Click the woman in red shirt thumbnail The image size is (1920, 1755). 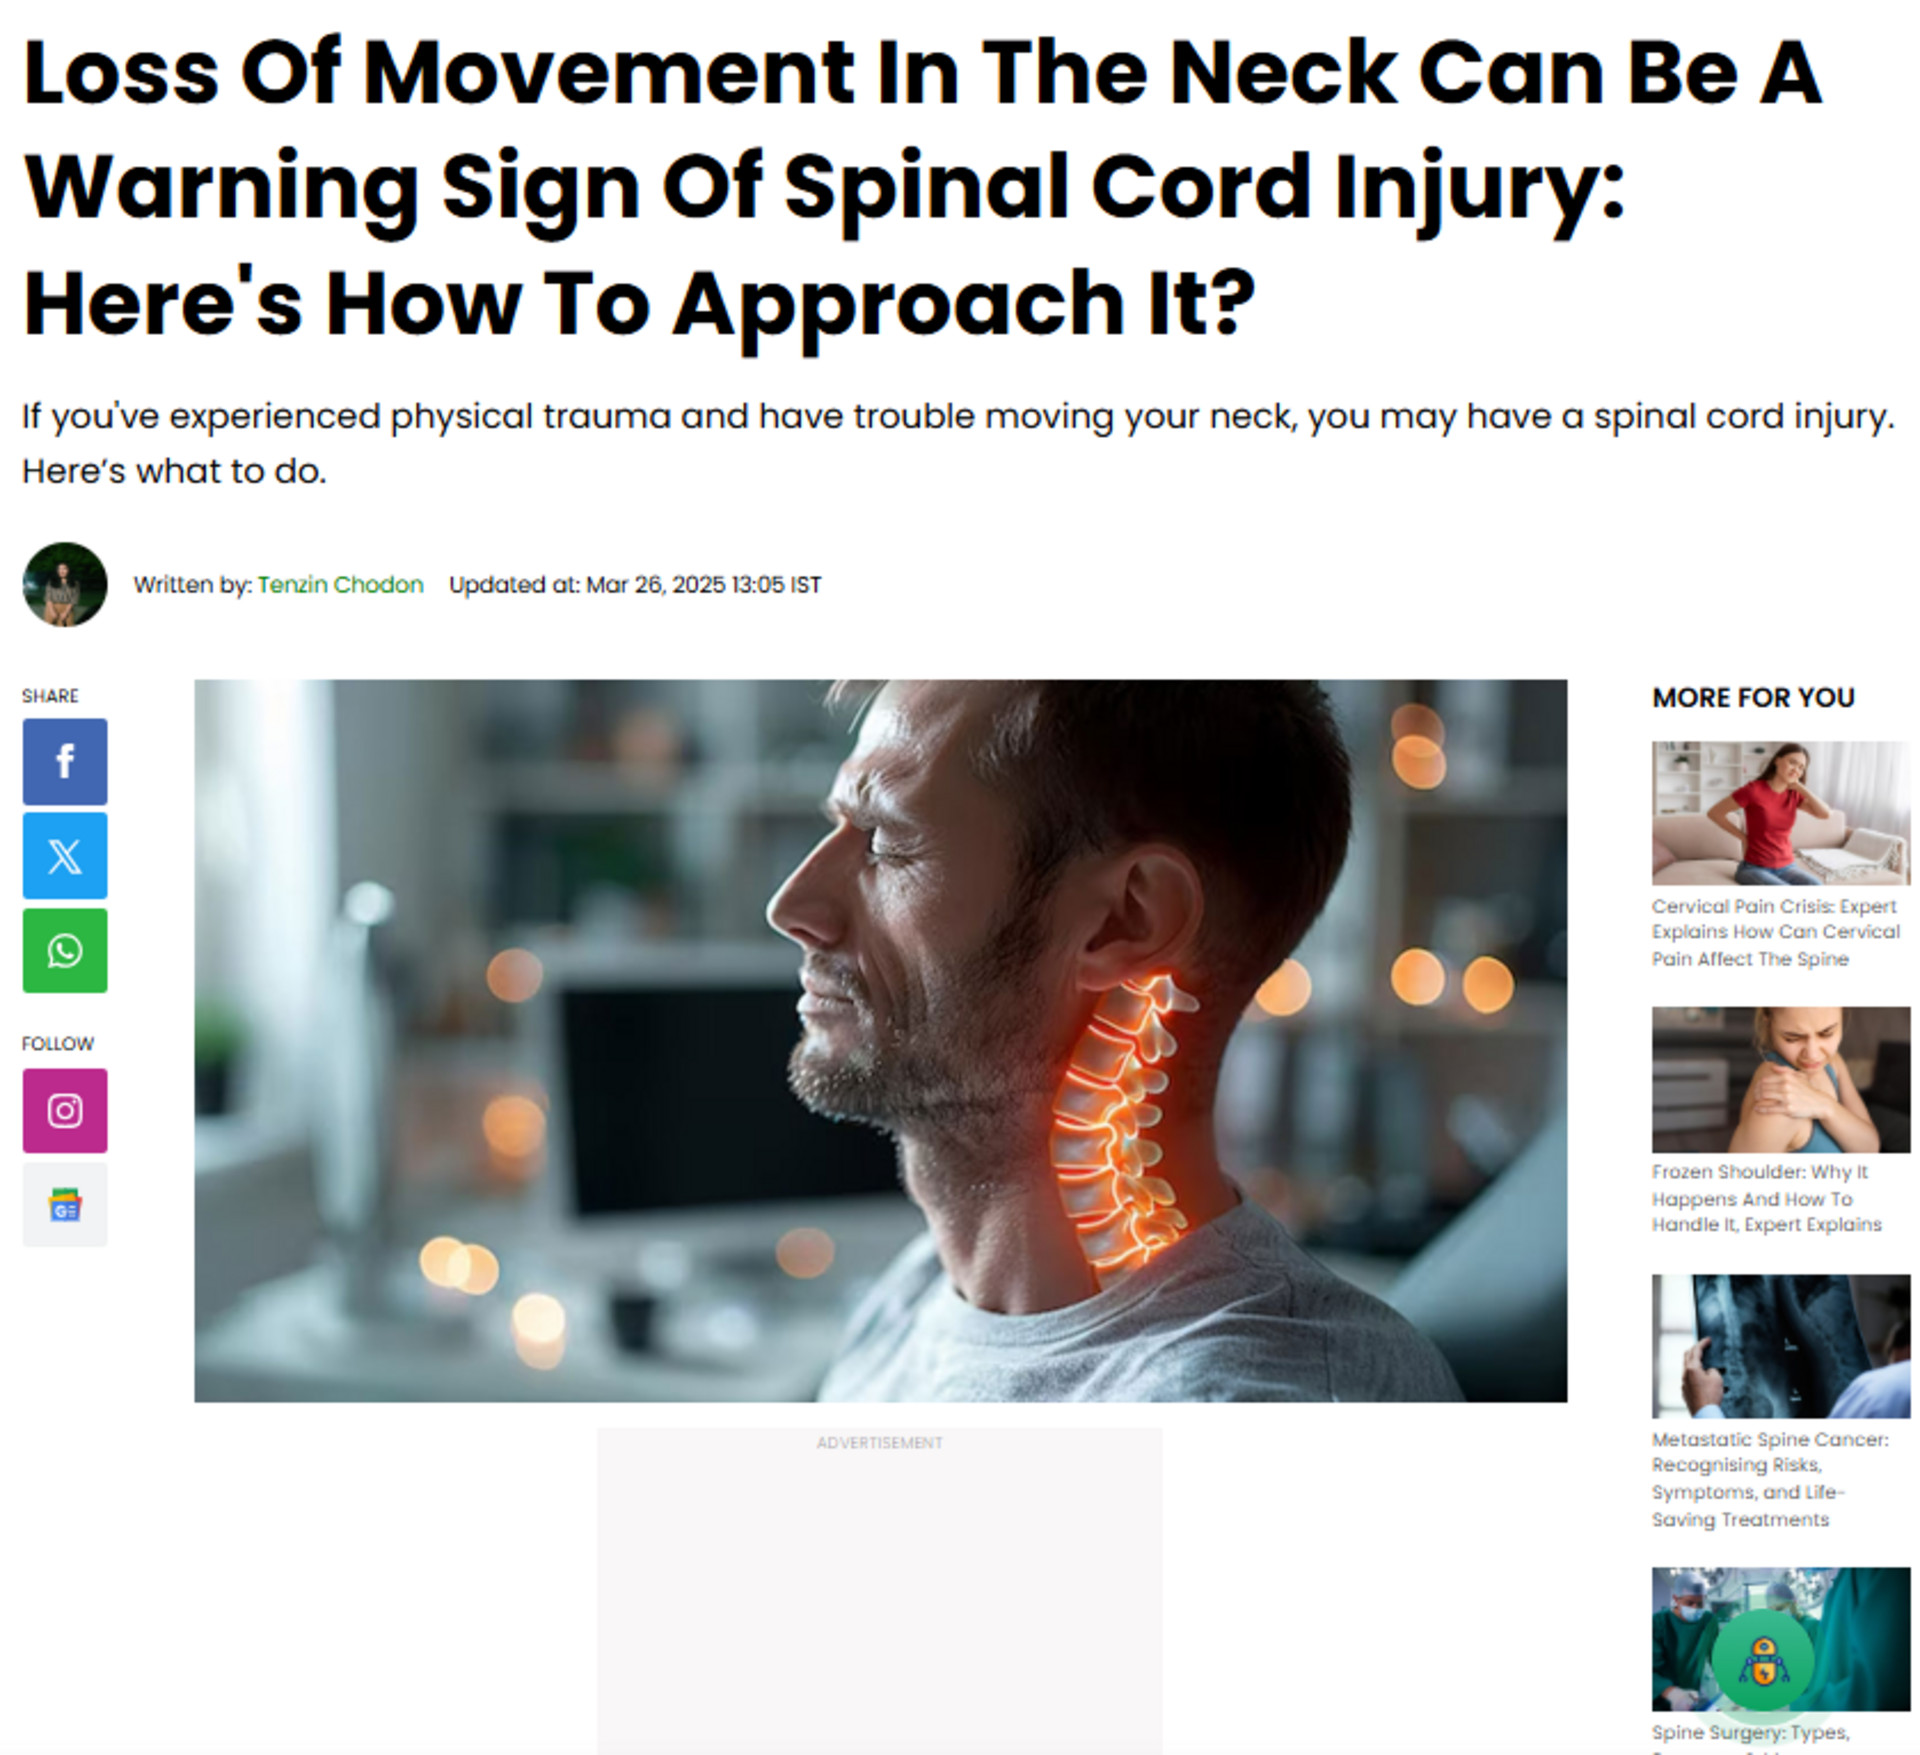pyautogui.click(x=1781, y=813)
